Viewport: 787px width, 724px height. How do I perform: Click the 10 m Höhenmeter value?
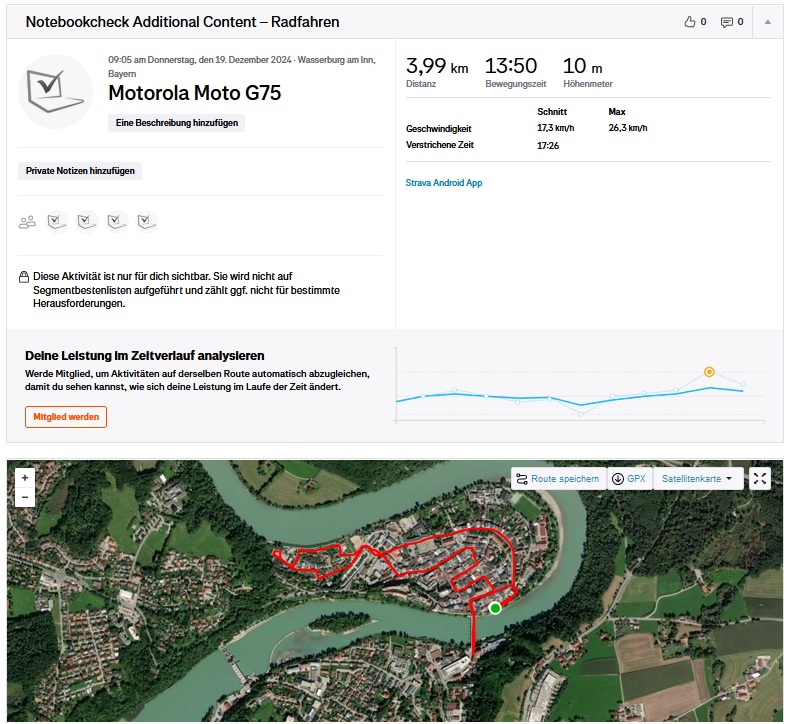click(582, 66)
